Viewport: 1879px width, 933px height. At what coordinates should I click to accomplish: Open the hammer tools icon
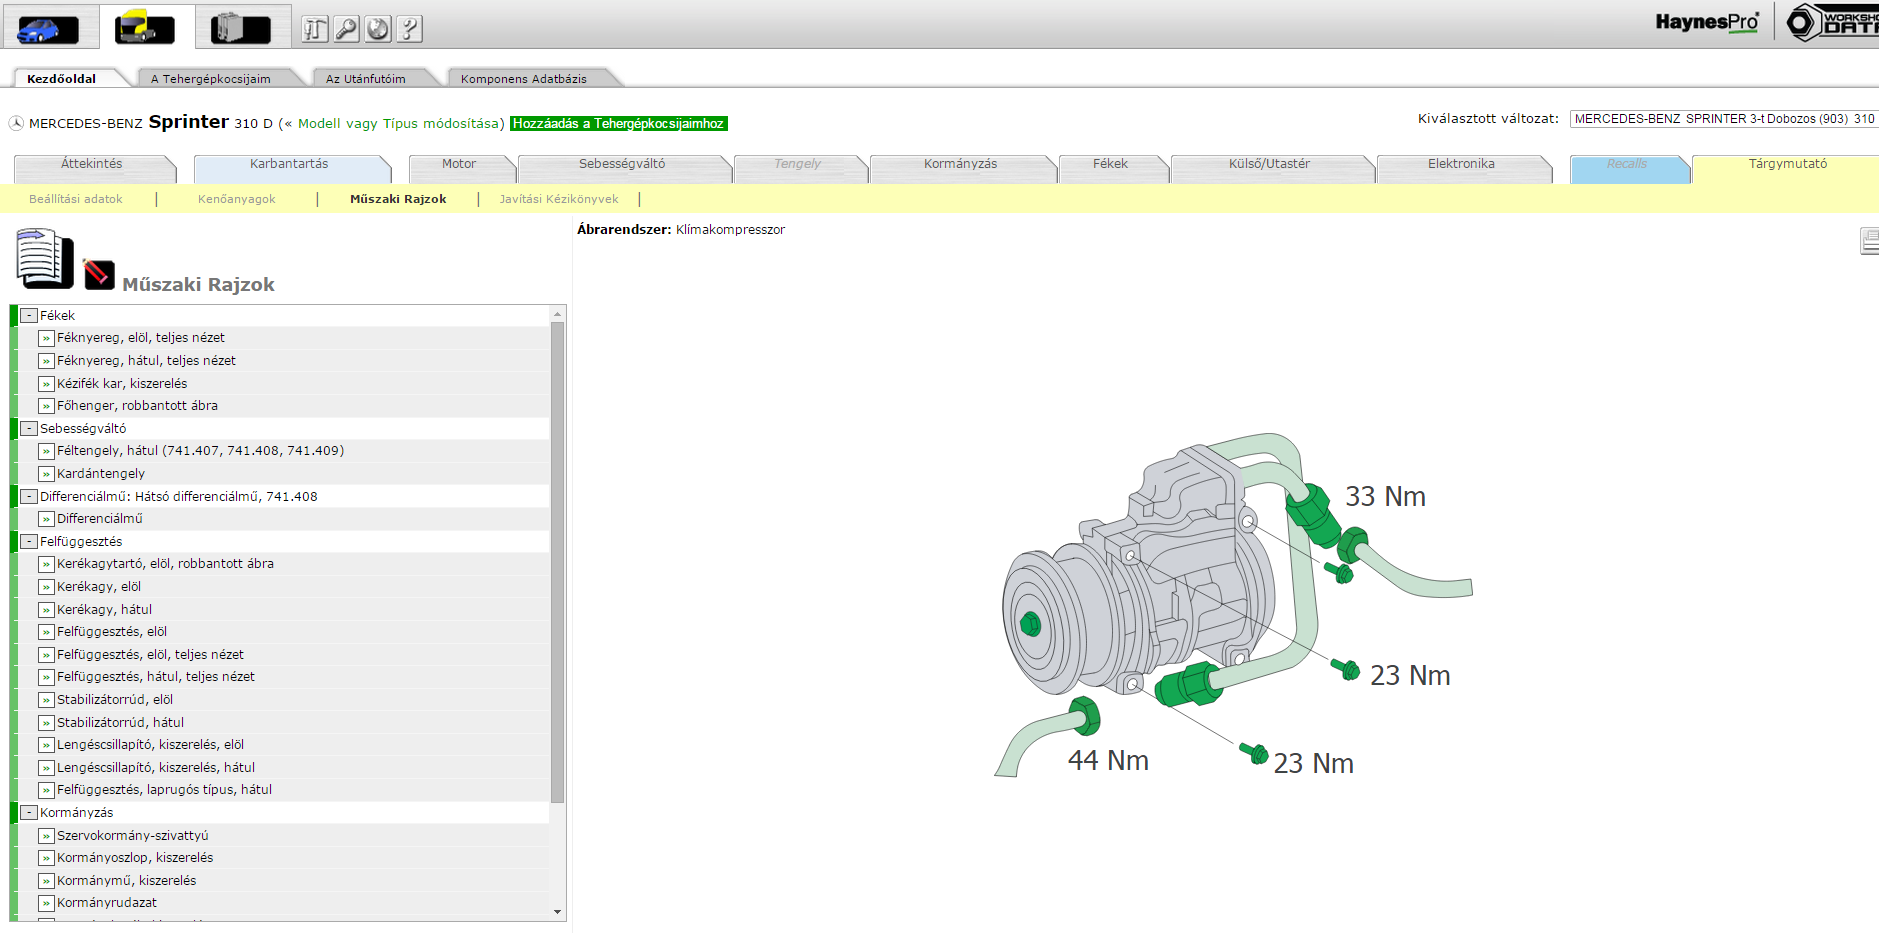(x=315, y=29)
